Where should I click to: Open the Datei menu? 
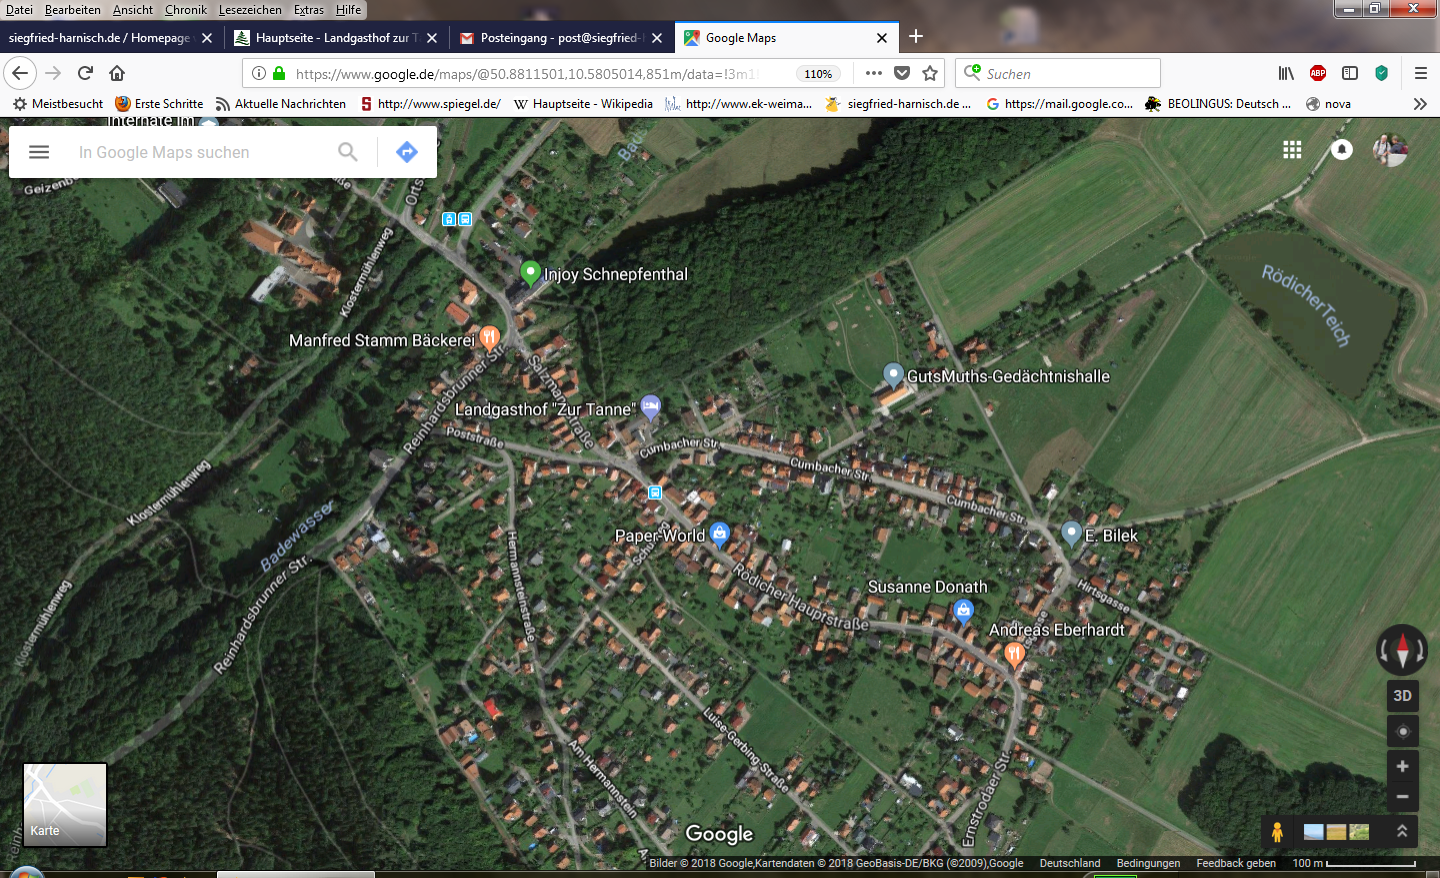[19, 10]
